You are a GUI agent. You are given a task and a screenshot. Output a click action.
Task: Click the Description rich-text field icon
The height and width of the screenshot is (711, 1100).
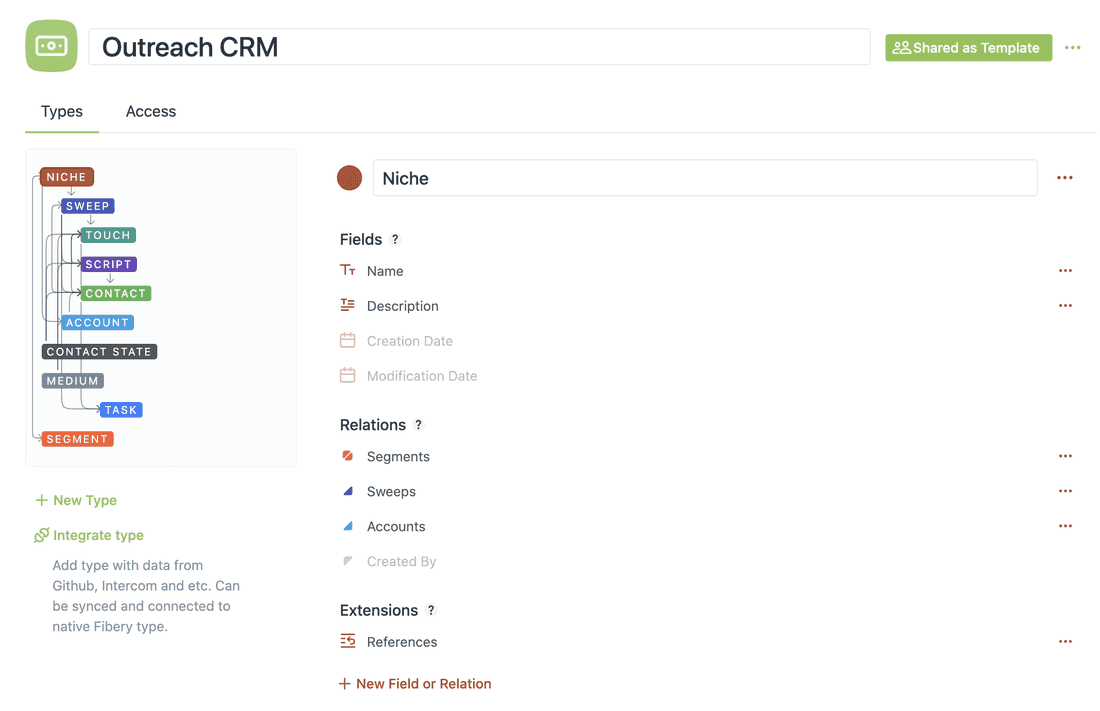click(348, 306)
